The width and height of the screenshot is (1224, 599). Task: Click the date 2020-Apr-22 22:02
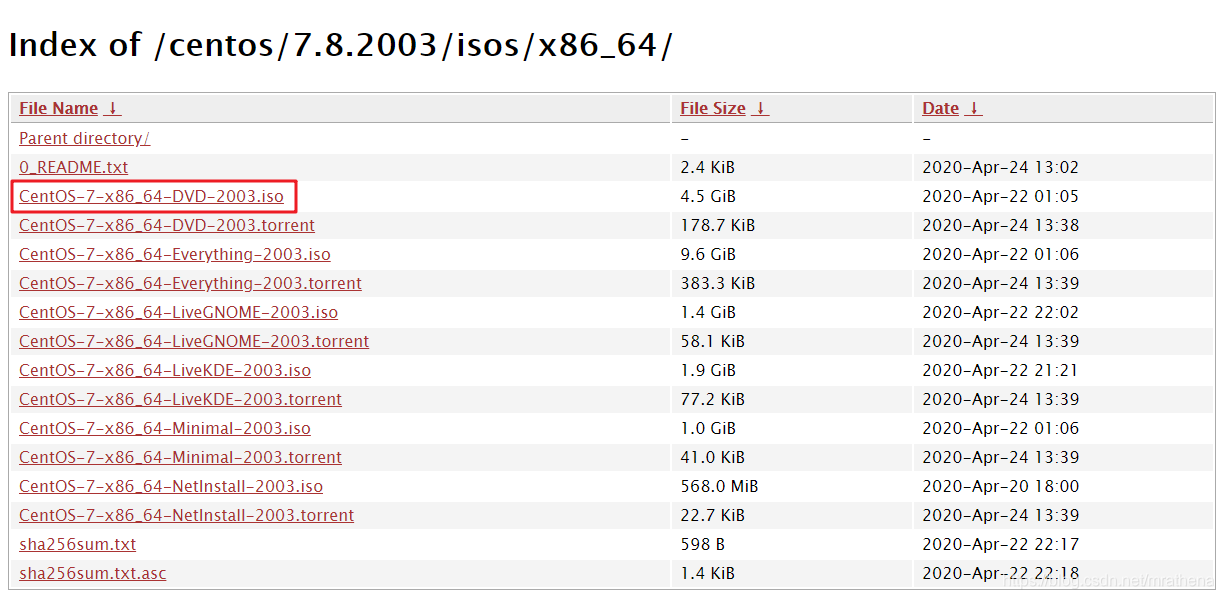click(1000, 312)
